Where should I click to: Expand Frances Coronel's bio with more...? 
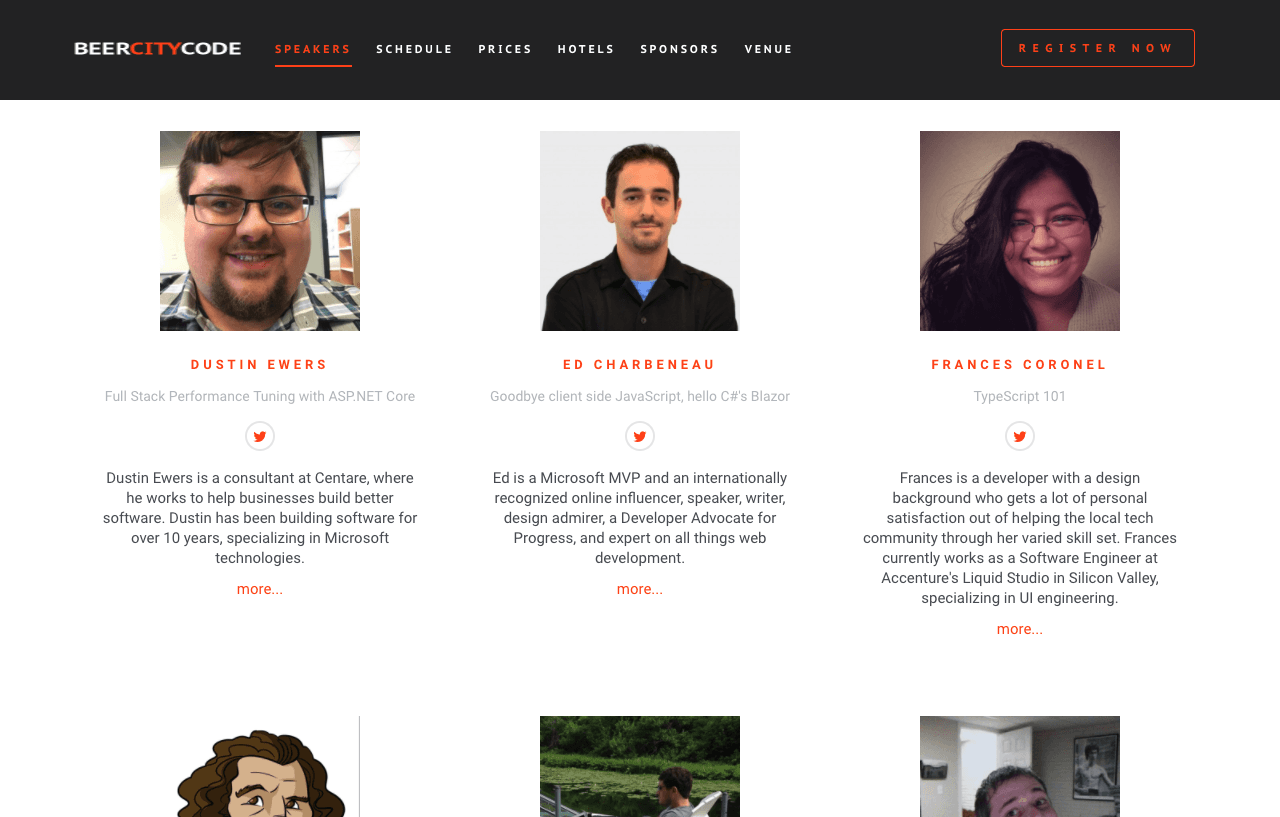[x=1020, y=629]
